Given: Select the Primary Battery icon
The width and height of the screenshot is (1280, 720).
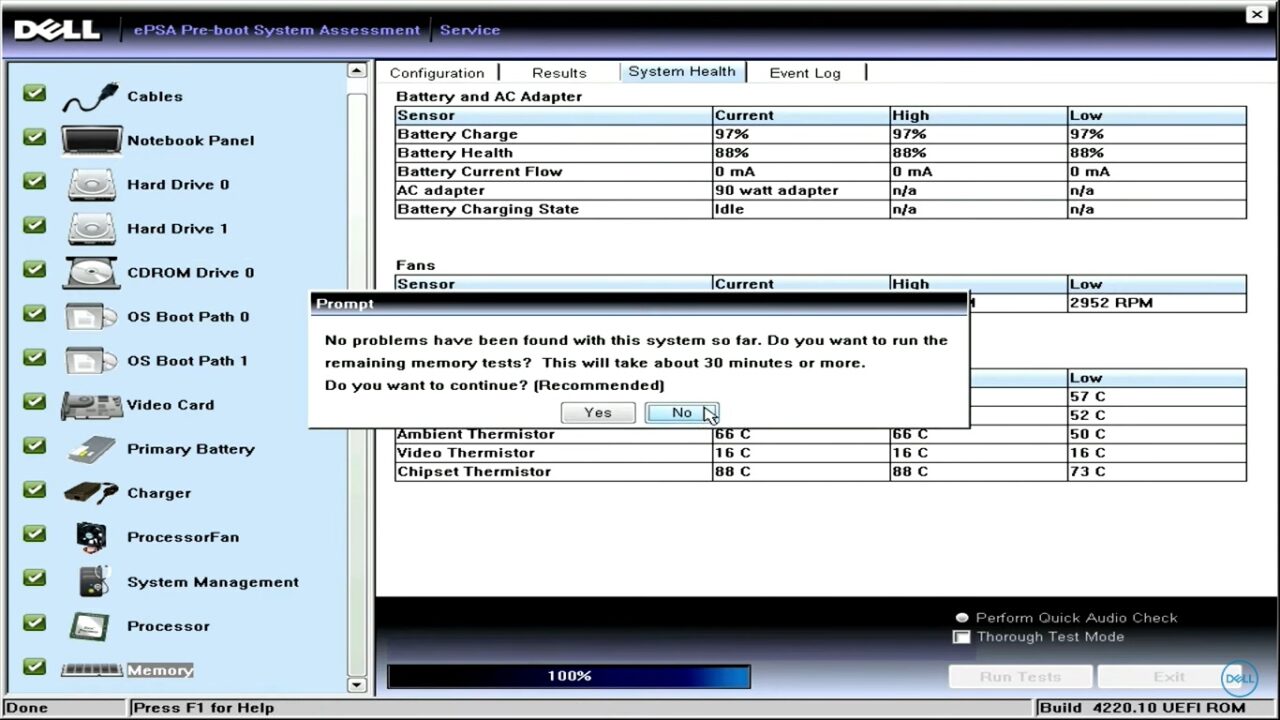Looking at the screenshot, I should coord(91,449).
